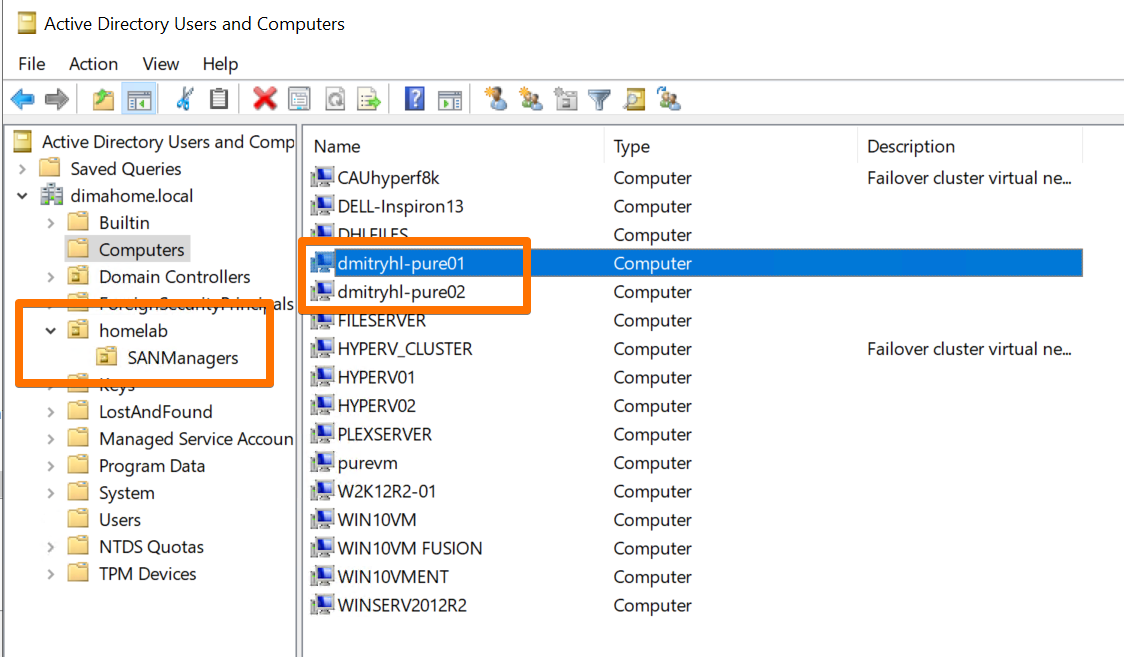
Task: Click the Create new user icon
Action: tap(496, 99)
